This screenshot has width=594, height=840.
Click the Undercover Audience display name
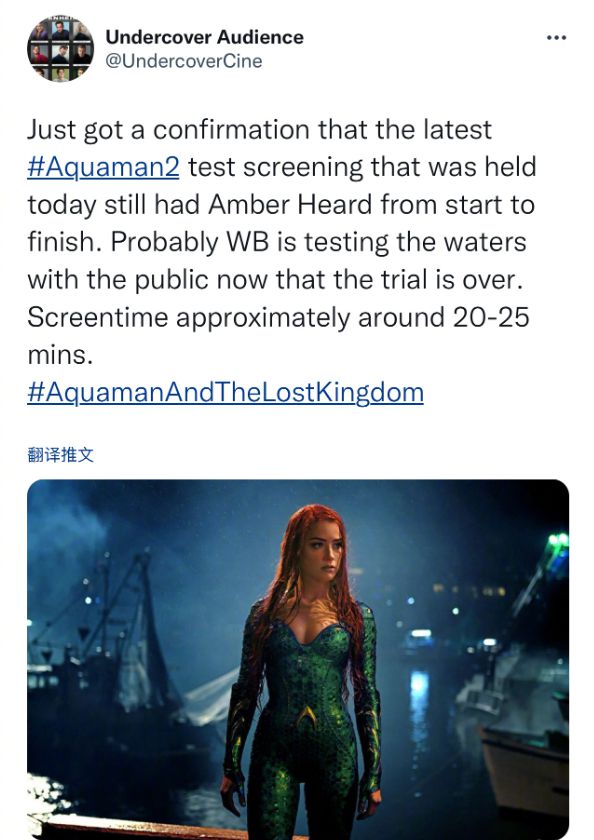204,37
